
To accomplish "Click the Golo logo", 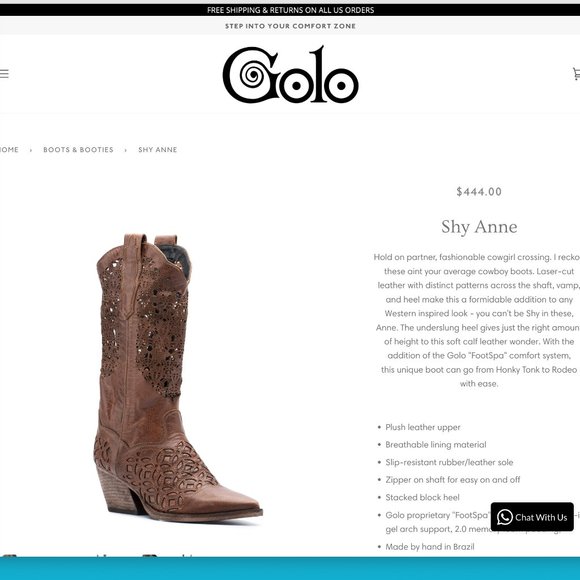I will coord(290,74).
